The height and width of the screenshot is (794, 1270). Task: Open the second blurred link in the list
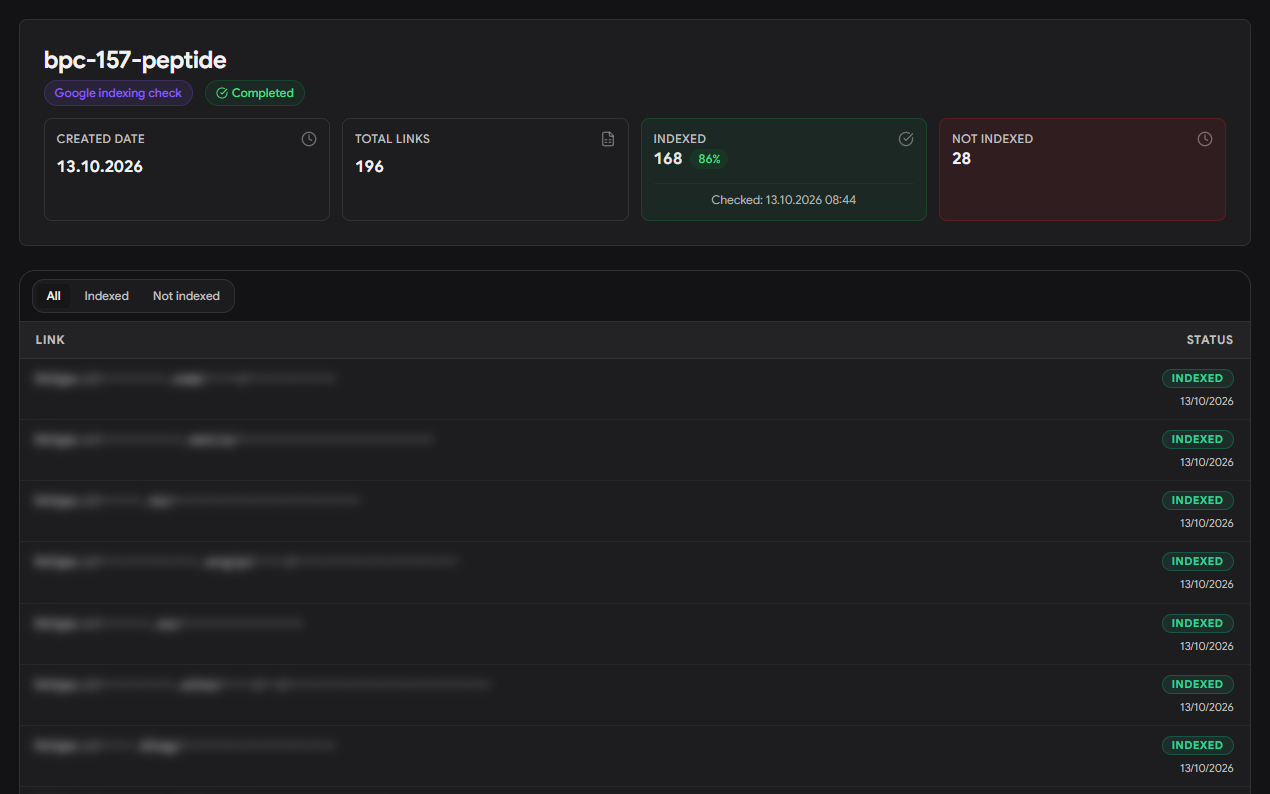(234, 439)
